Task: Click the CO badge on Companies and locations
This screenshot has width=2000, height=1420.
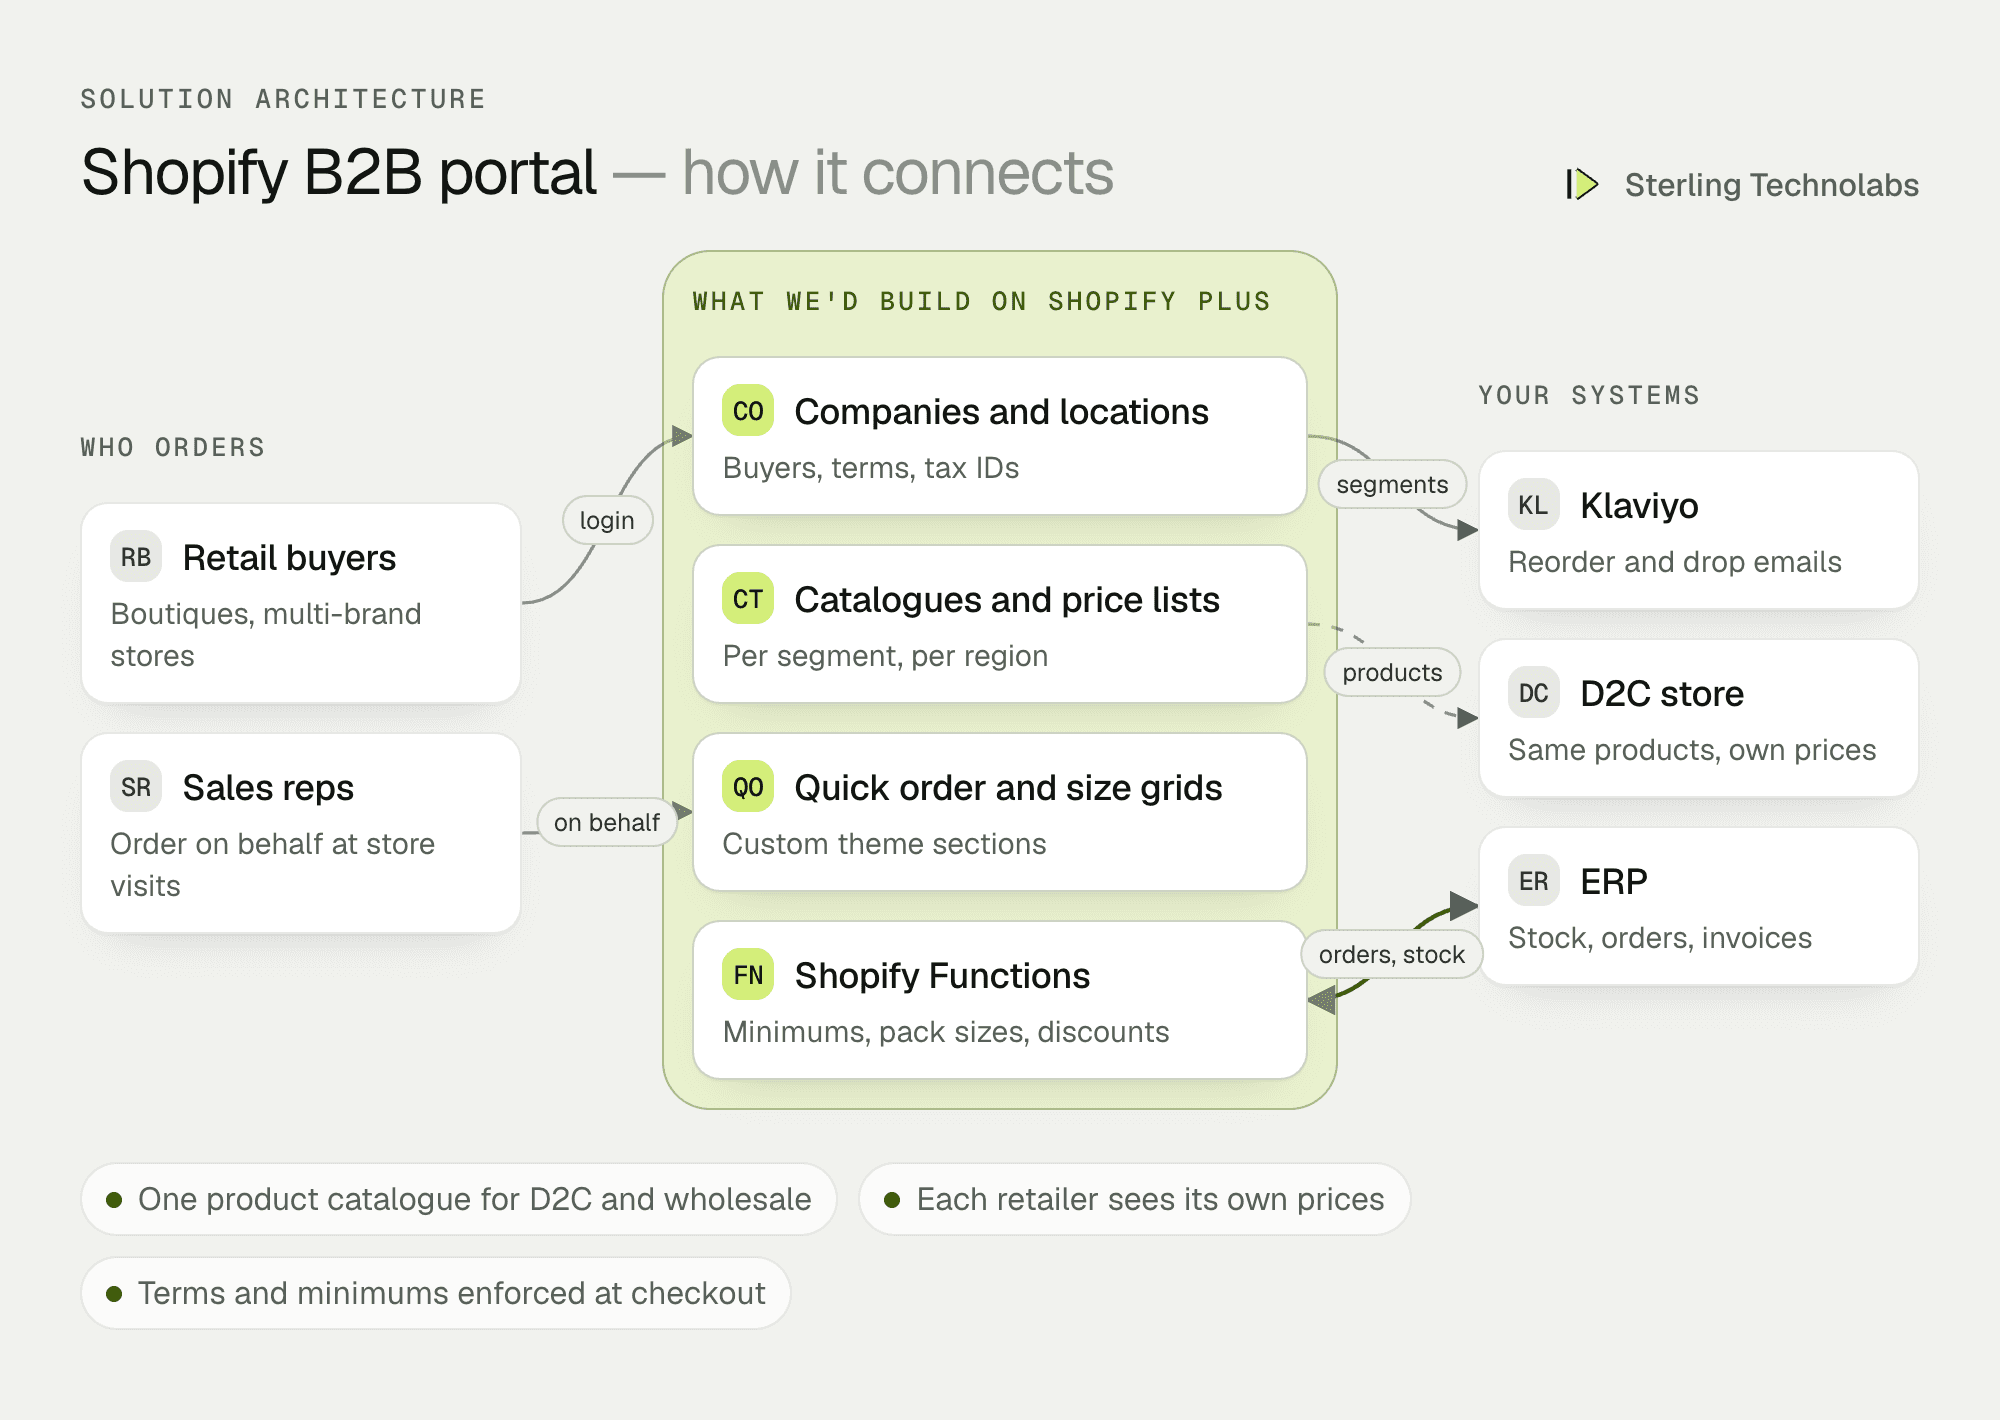Action: pos(748,410)
